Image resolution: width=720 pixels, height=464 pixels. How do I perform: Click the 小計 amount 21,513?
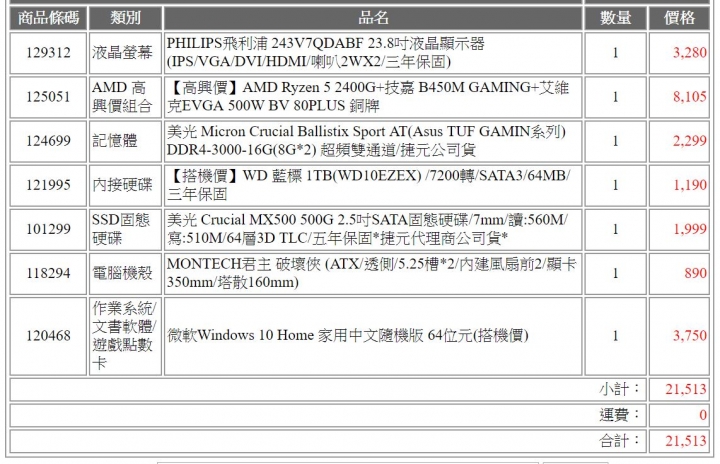686,390
